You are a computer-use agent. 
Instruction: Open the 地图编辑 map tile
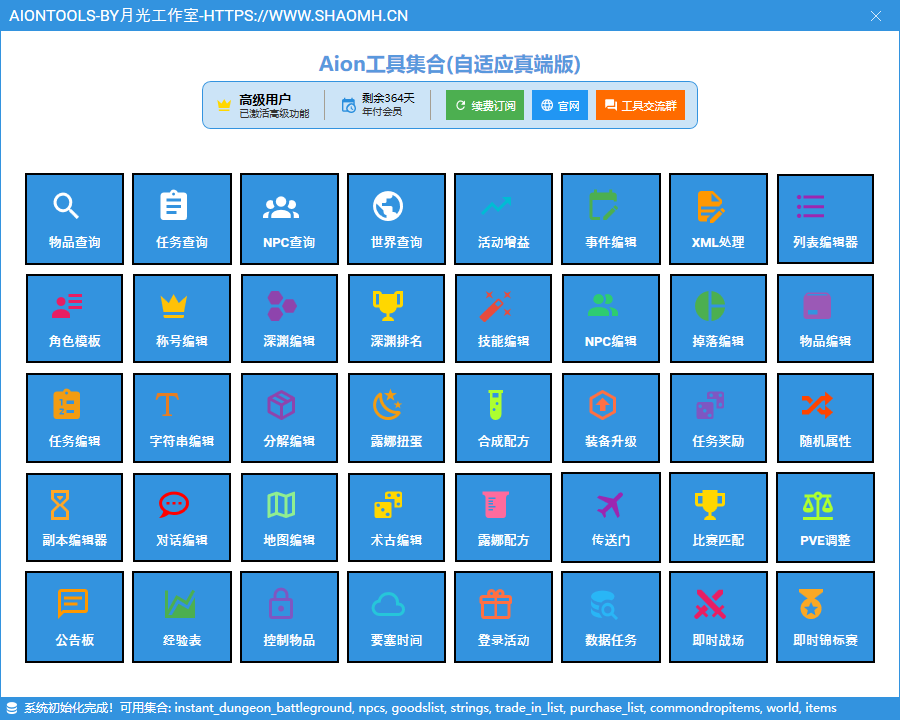click(x=289, y=517)
